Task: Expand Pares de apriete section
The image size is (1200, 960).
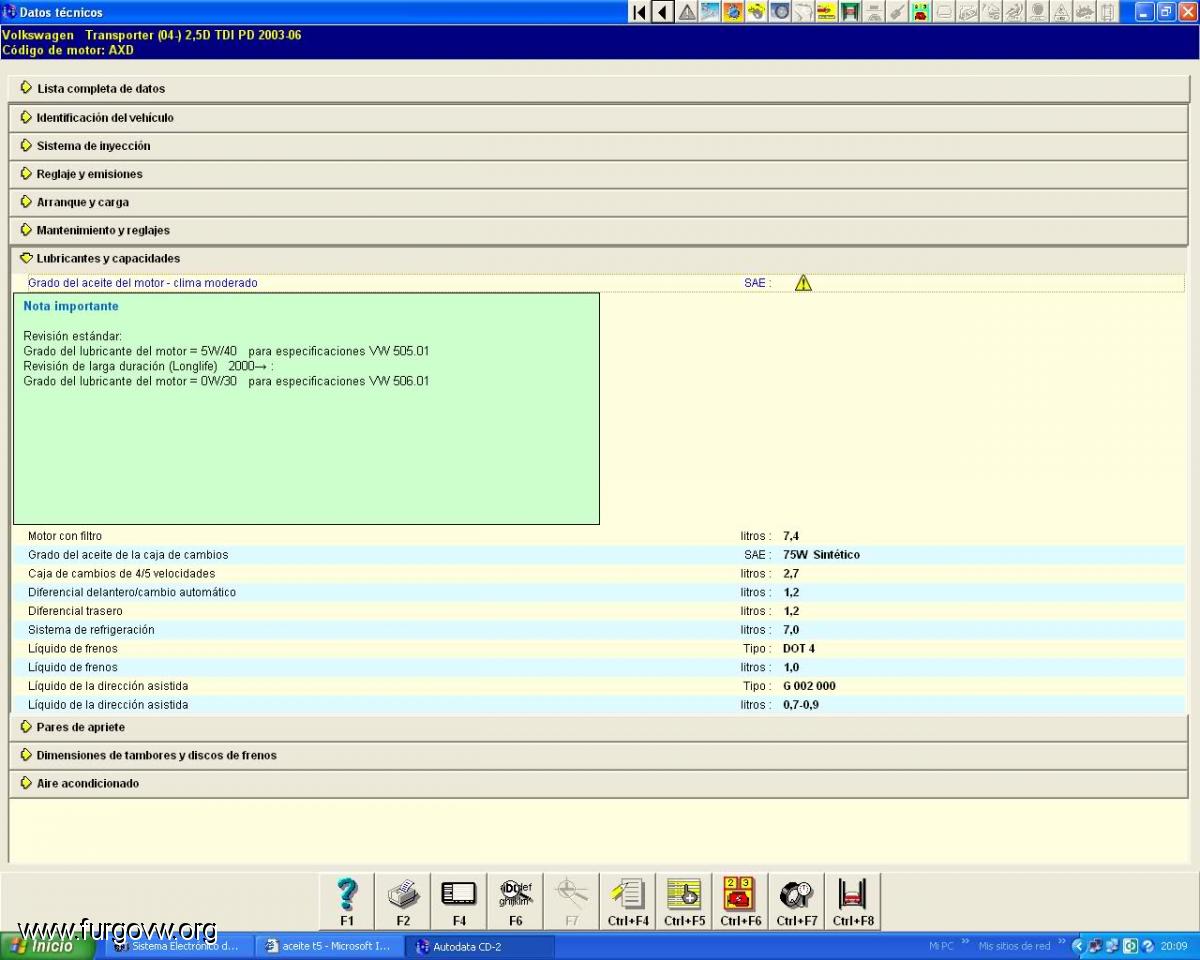Action: pos(599,727)
